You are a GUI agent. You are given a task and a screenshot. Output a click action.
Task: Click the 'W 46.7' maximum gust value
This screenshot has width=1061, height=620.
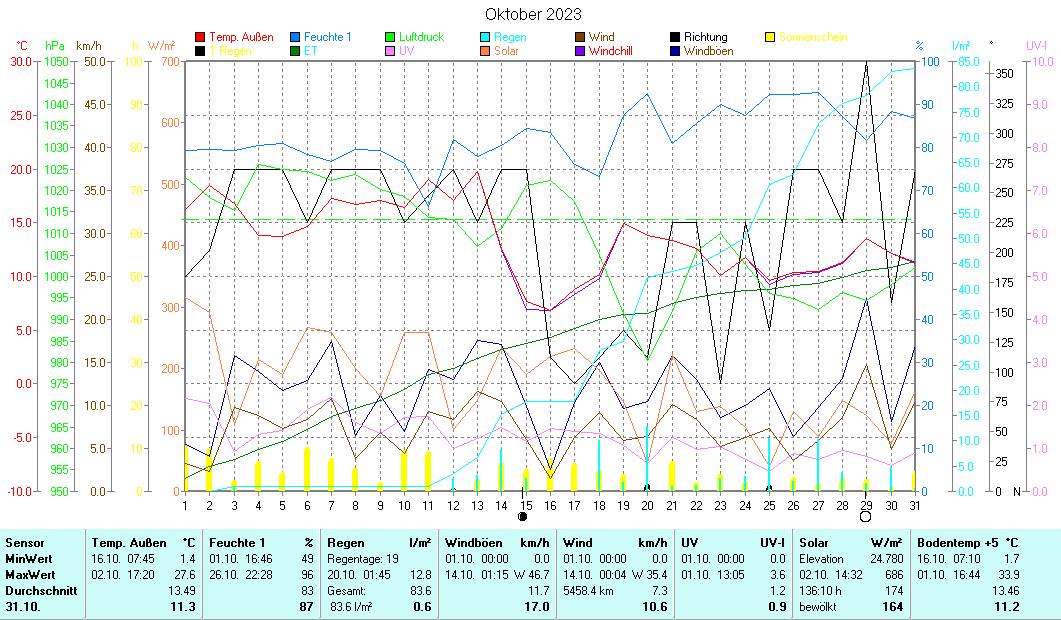pos(532,575)
